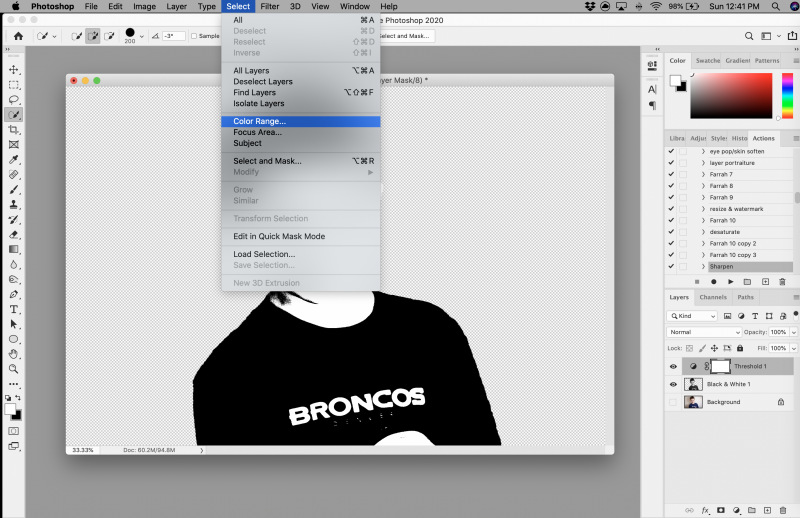Screen dimensions: 800x518
Task: Begin recording an action
Action: pos(714,282)
